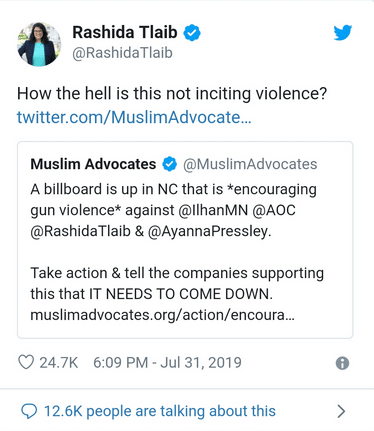Open the tweet info icon

point(342,363)
